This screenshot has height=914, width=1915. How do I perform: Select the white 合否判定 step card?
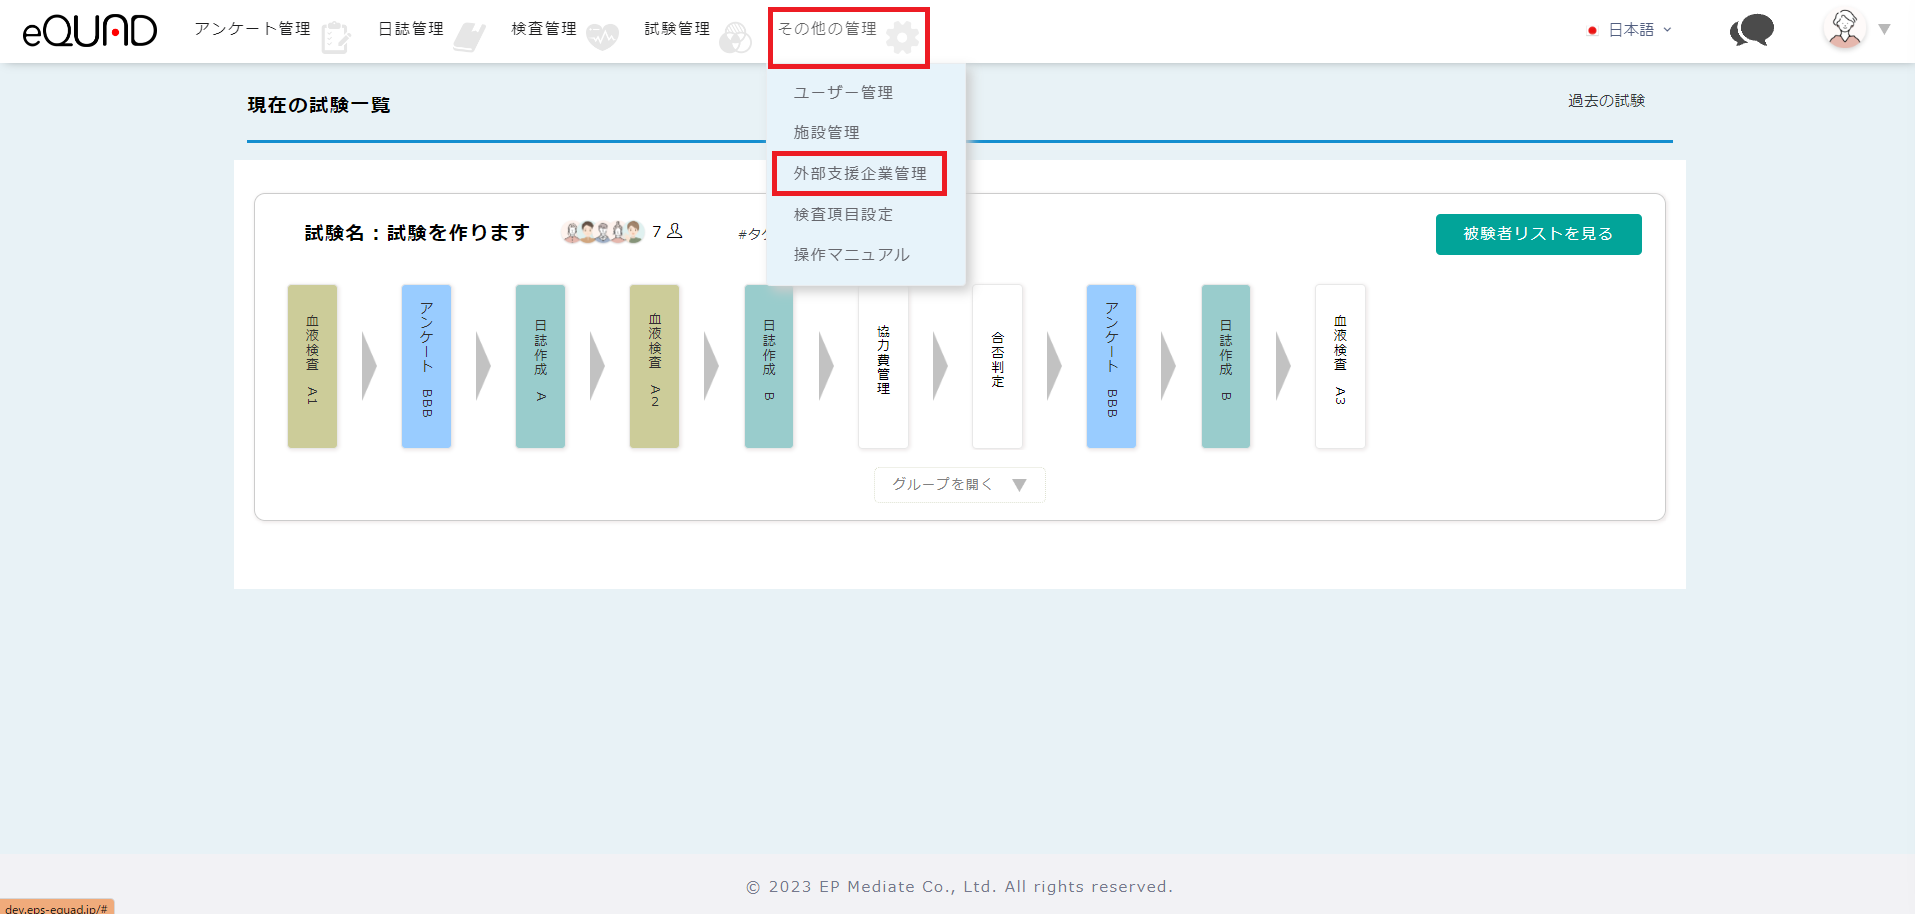tap(997, 366)
